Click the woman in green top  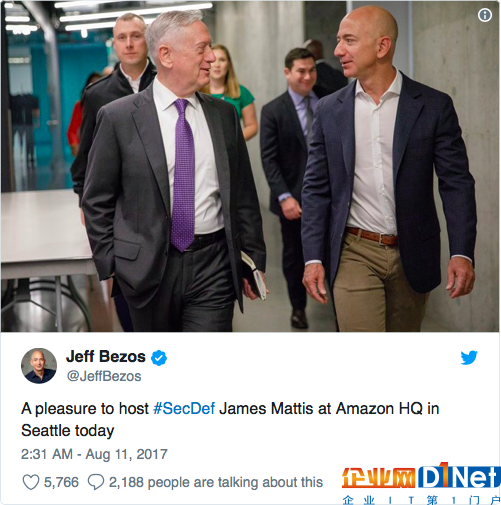(233, 90)
